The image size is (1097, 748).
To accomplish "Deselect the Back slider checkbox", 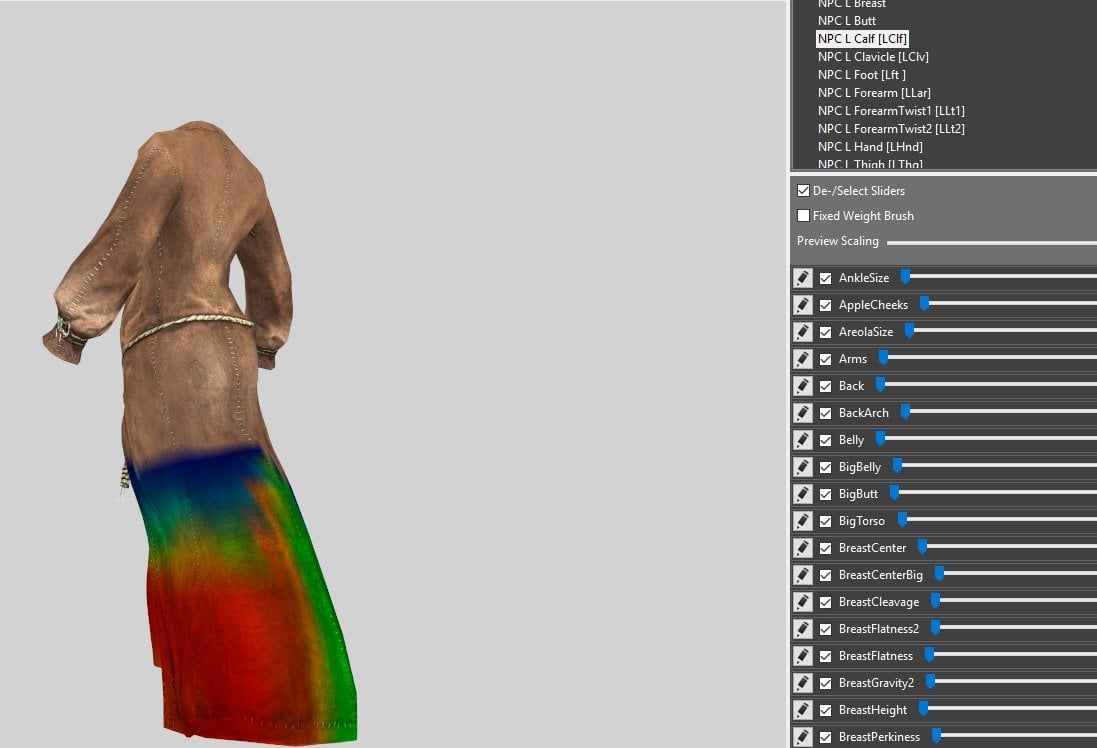I will click(x=826, y=386).
